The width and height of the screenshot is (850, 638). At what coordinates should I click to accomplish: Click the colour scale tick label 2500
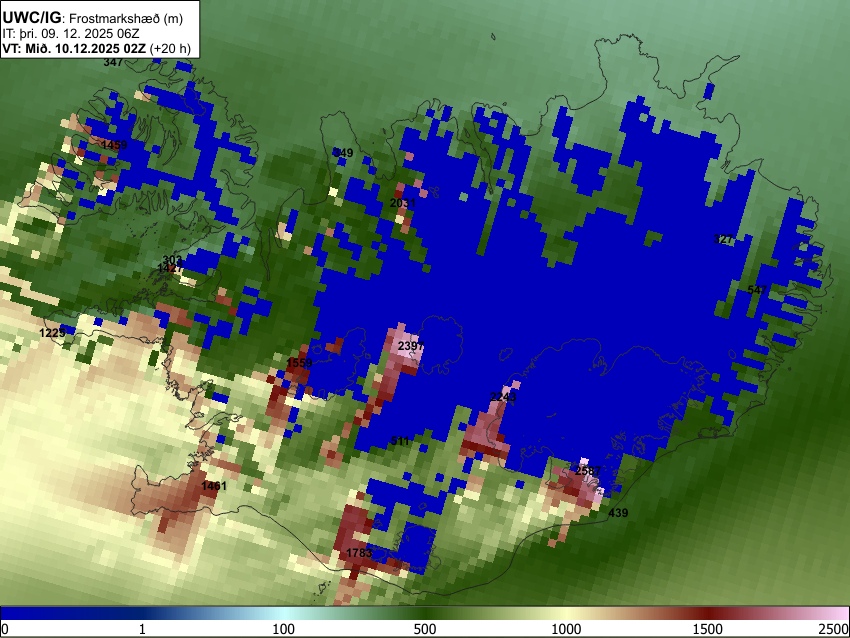click(x=834, y=629)
